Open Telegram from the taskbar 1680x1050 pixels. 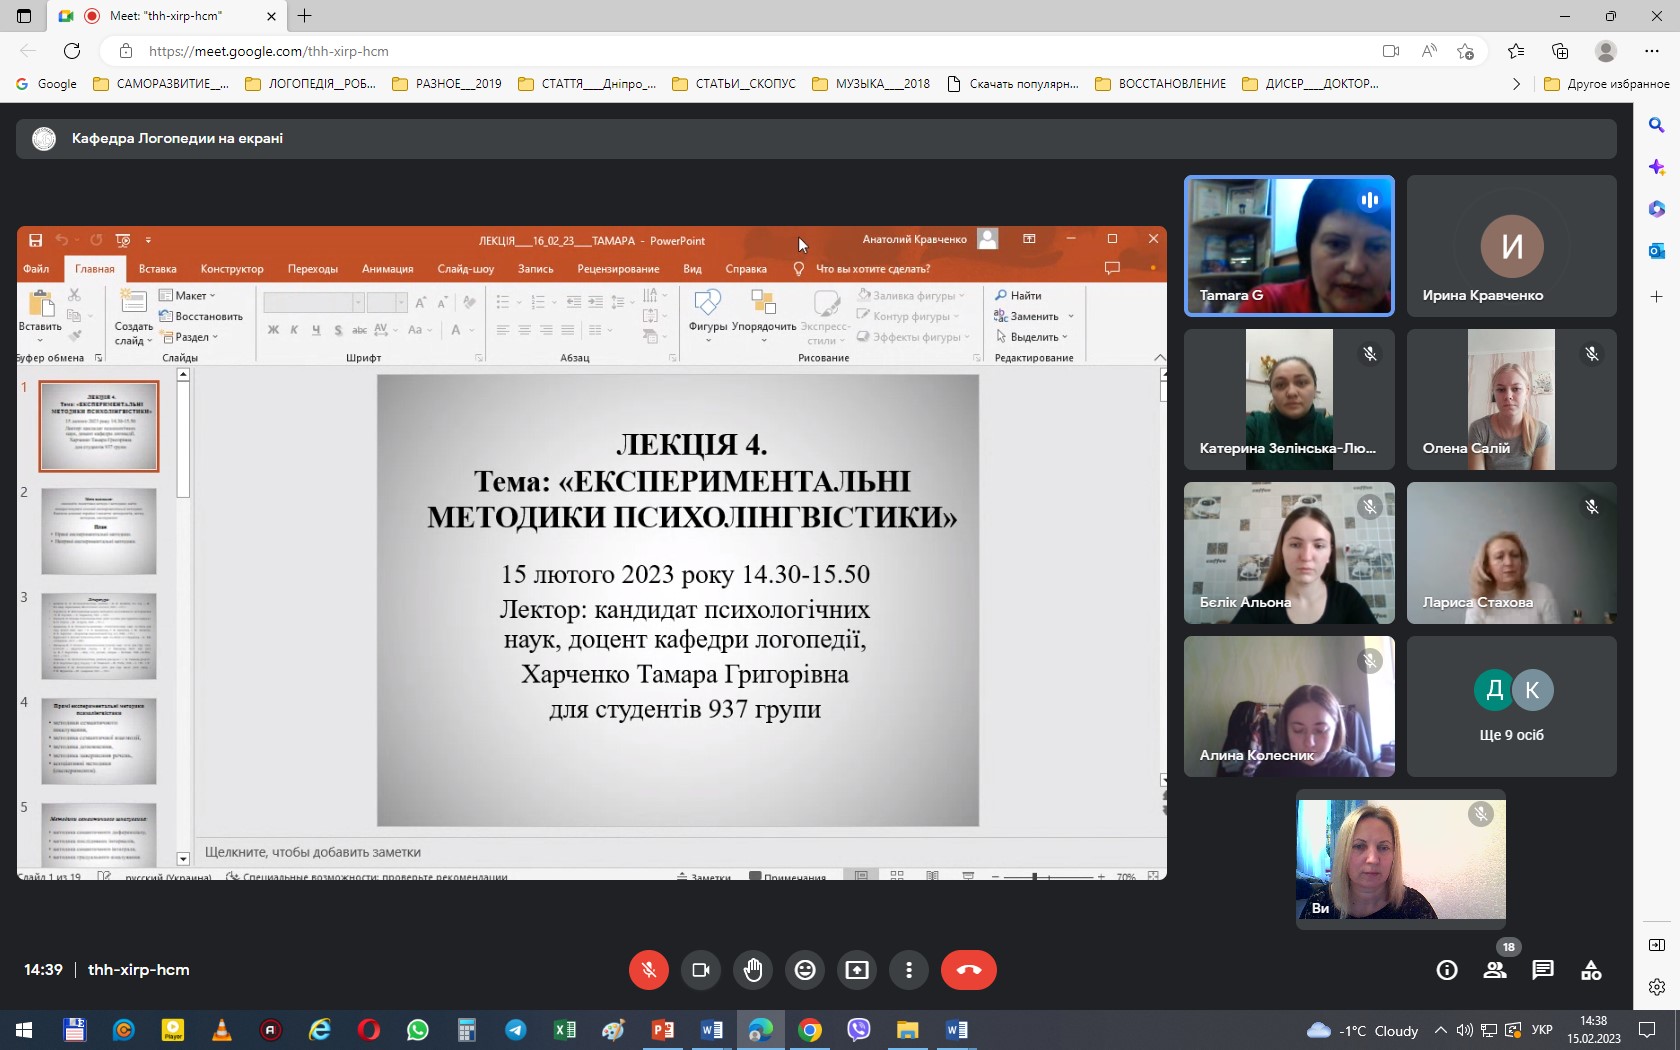[x=515, y=1030]
